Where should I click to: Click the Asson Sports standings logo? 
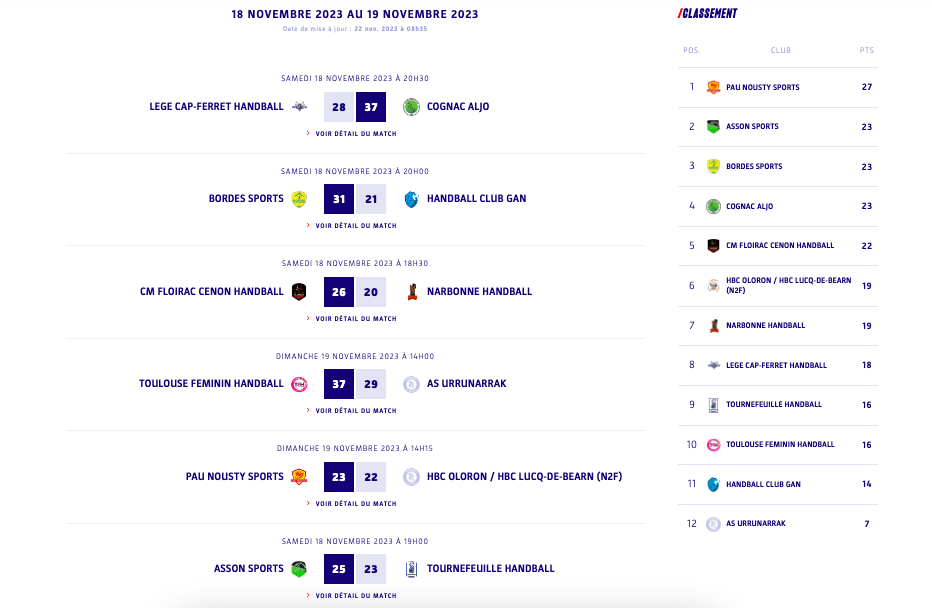point(713,127)
